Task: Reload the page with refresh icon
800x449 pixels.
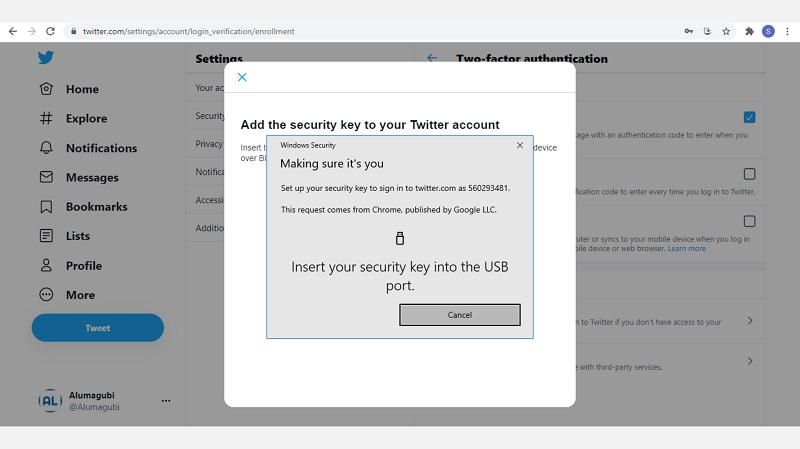Action: (x=50, y=31)
